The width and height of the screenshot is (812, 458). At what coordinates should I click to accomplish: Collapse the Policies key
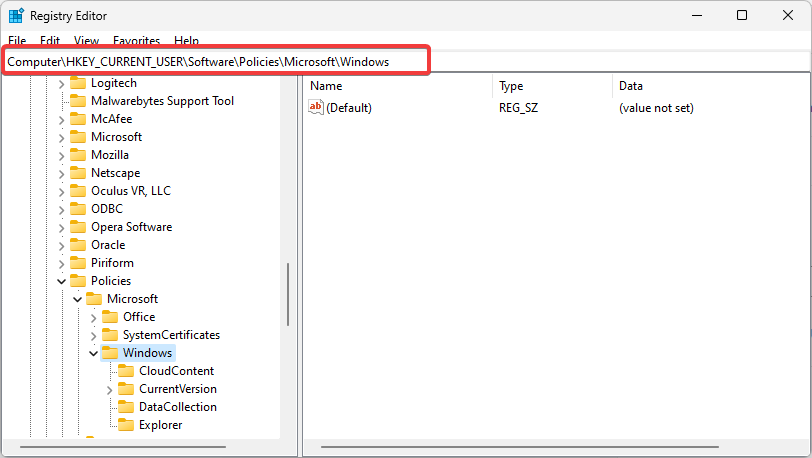tap(61, 281)
